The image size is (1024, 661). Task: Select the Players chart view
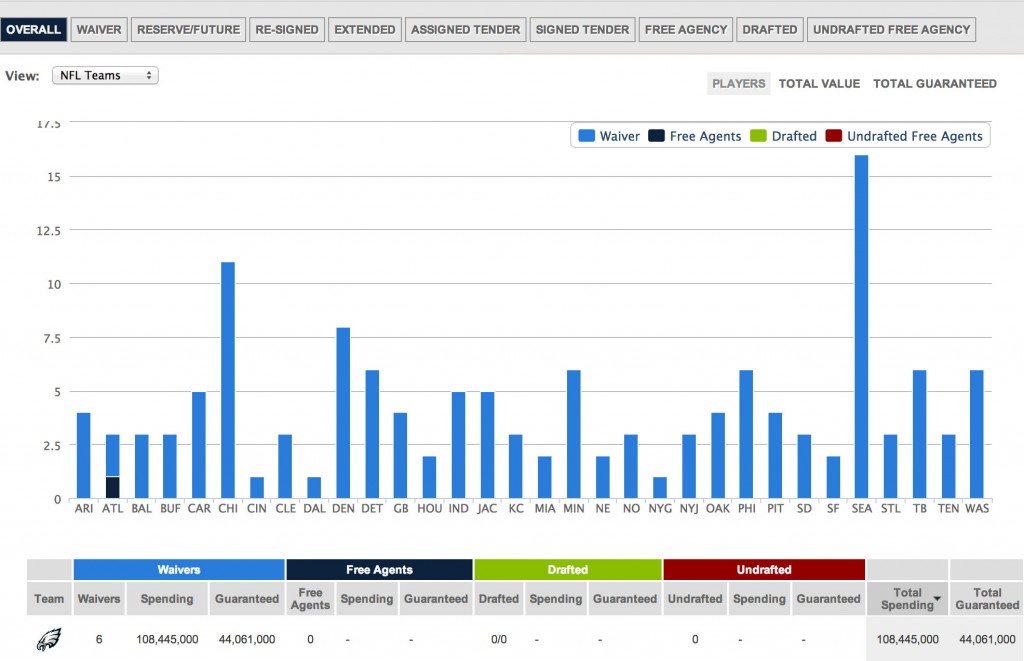[x=738, y=84]
